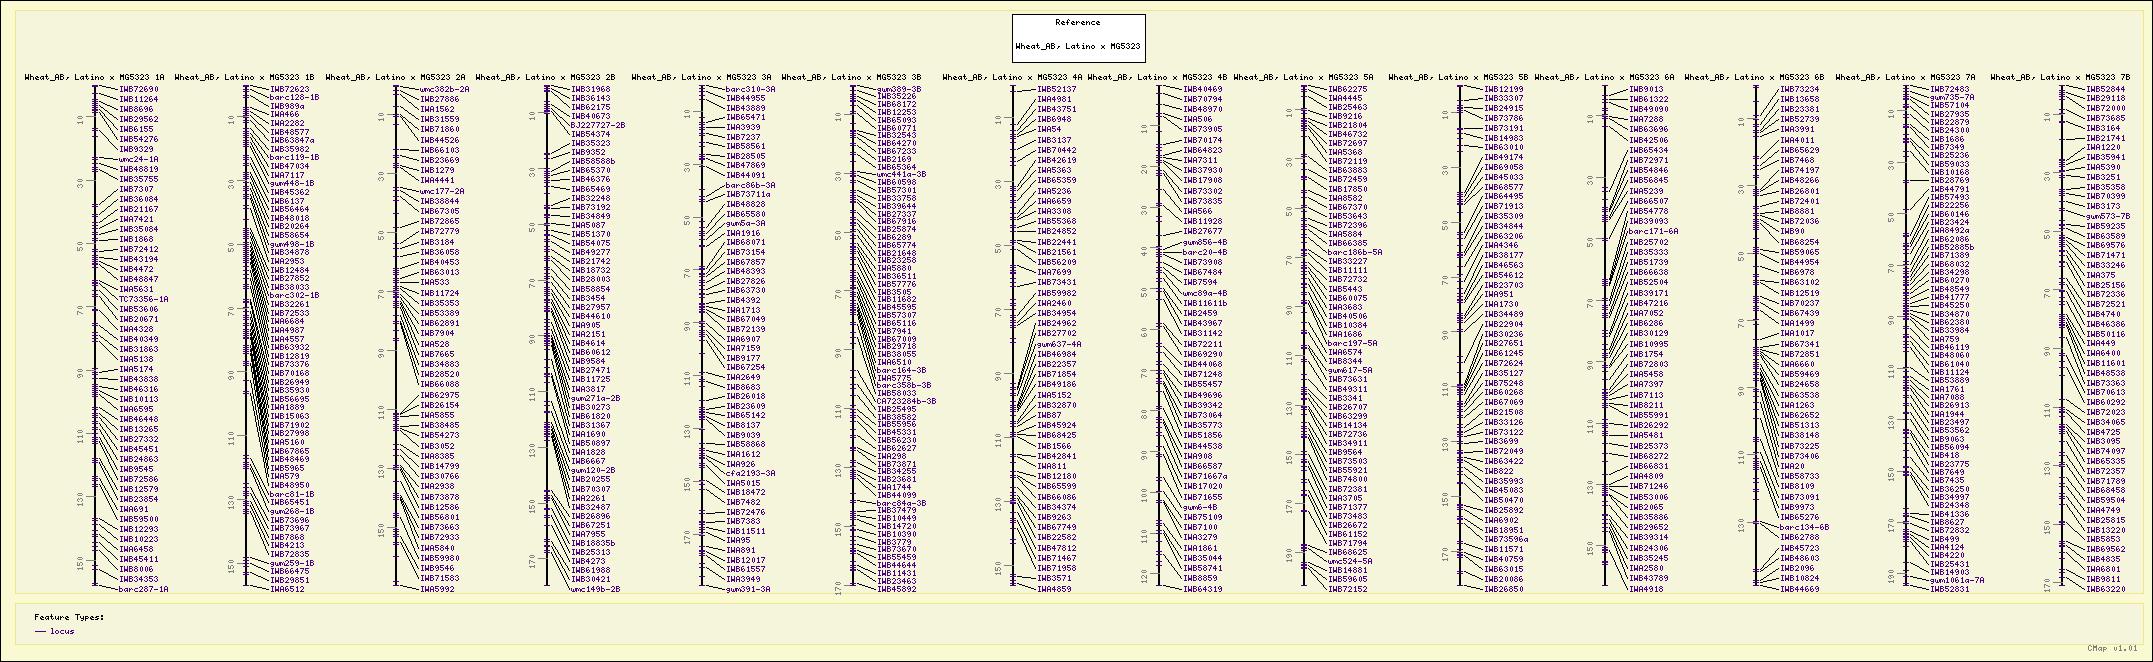This screenshot has height=662, width=2153.
Task: Select marker barc171-6A
Action: click(1653, 231)
